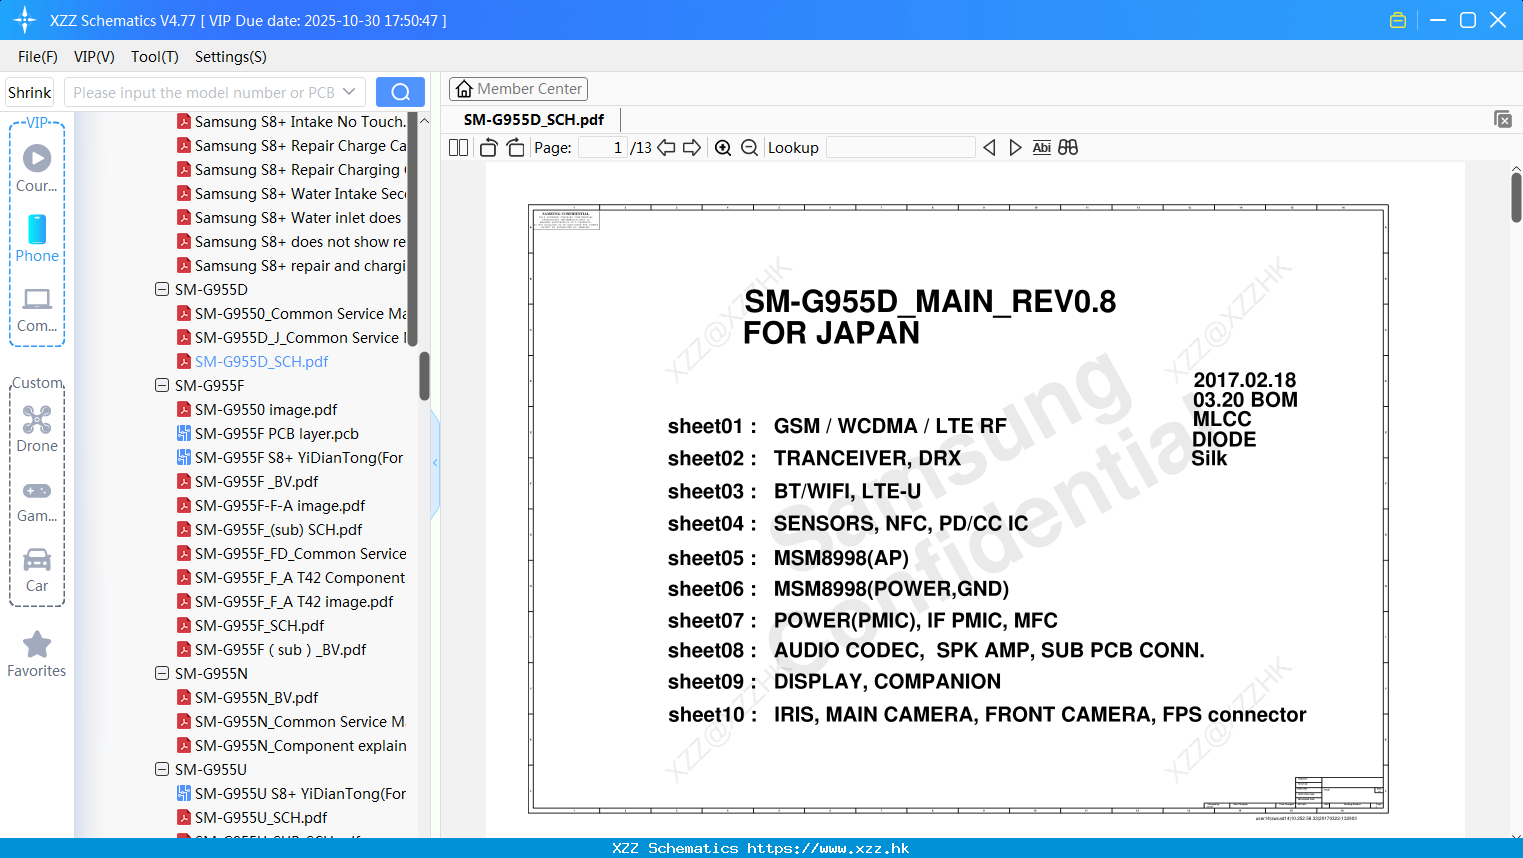
Task: Open SM-G955F _BV.pdf
Action: point(256,481)
